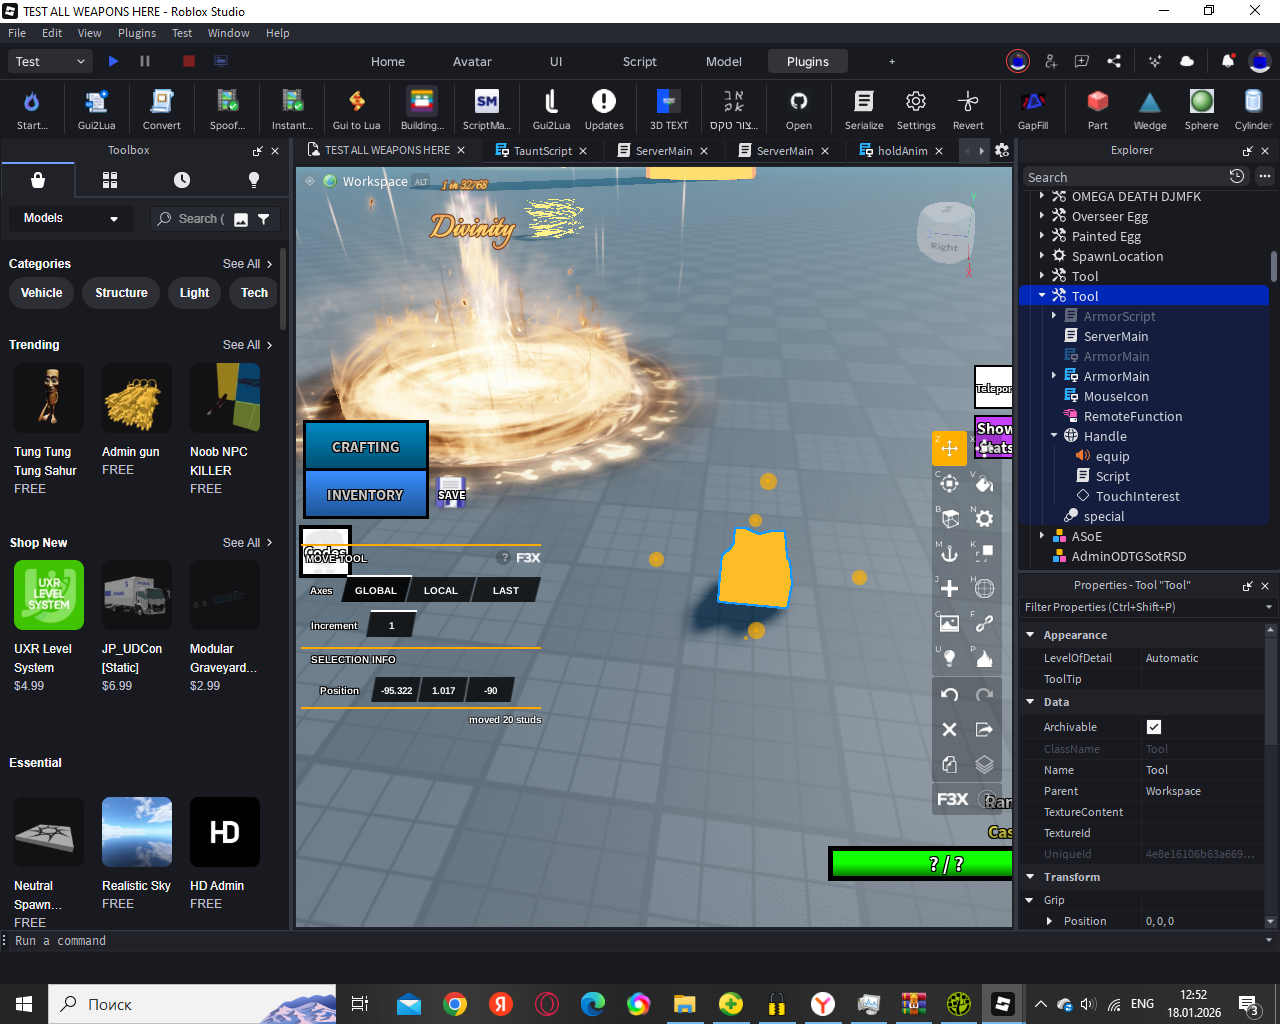Switch to the holdAnim script tab
This screenshot has width=1280, height=1024.
pyautogui.click(x=902, y=151)
